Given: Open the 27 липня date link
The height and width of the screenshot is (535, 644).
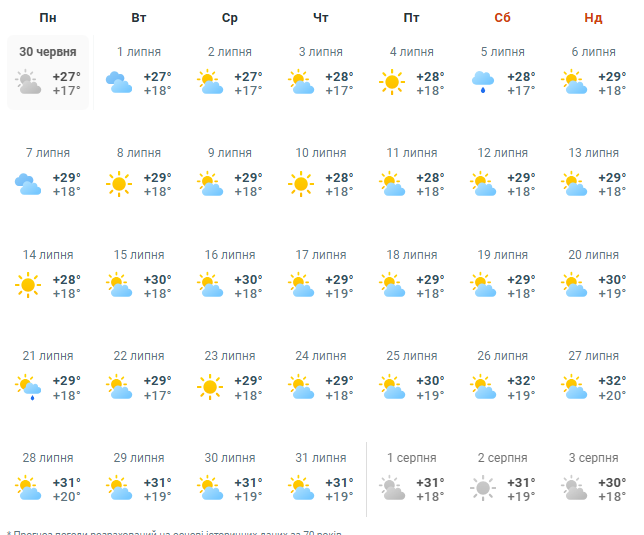Looking at the screenshot, I should pos(594,356).
